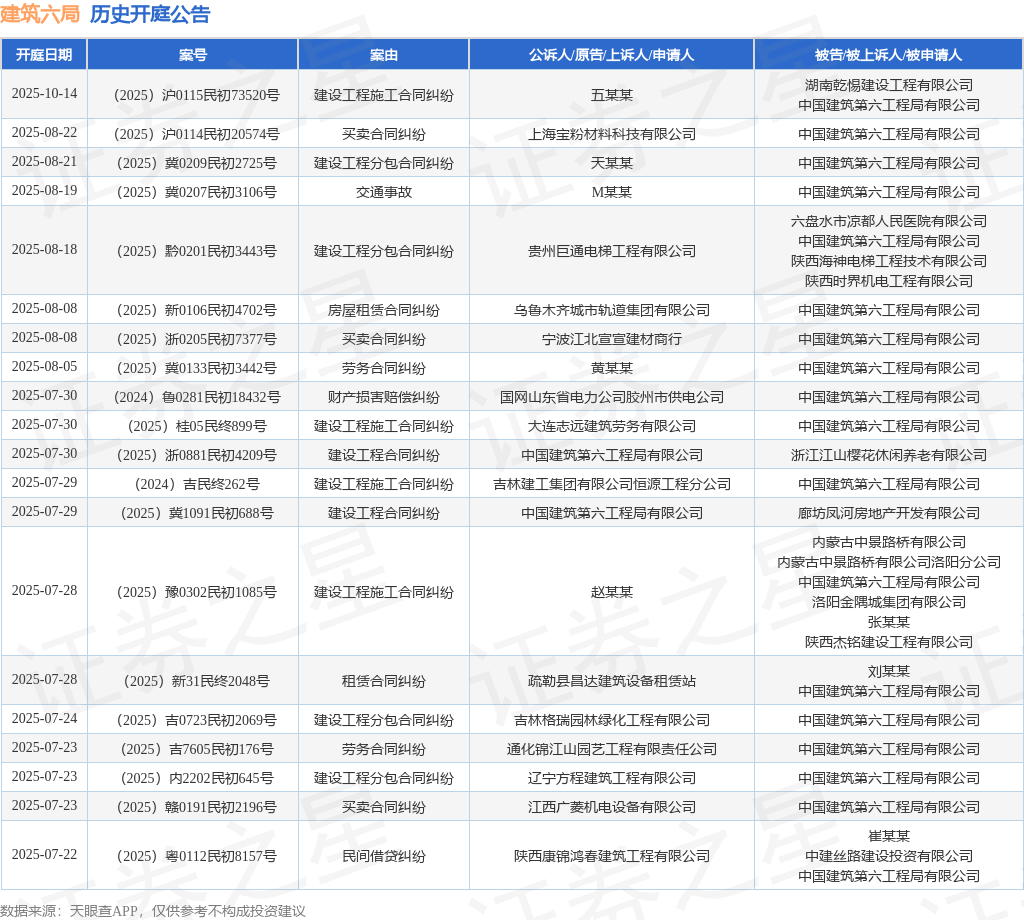Click plaintiff 疏勒县昌达建筑设备租赁站
The height and width of the screenshot is (920, 1024).
(x=612, y=681)
